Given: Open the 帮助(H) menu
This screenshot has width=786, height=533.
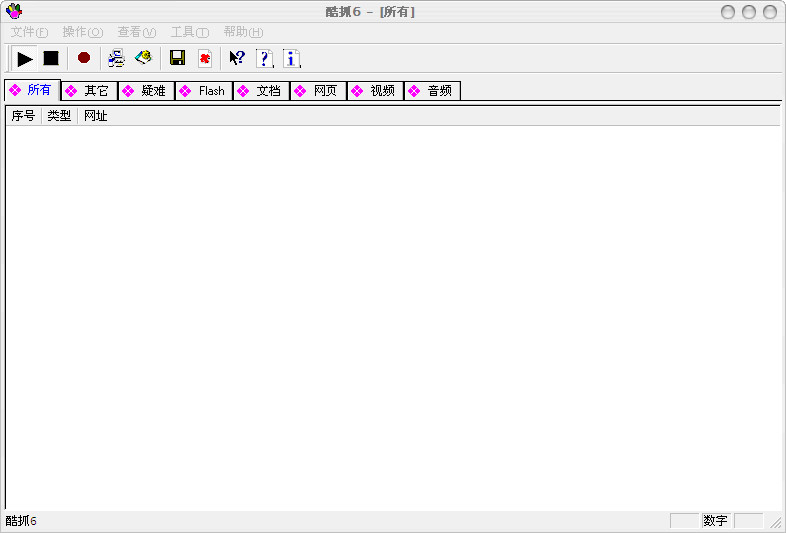Looking at the screenshot, I should [243, 32].
